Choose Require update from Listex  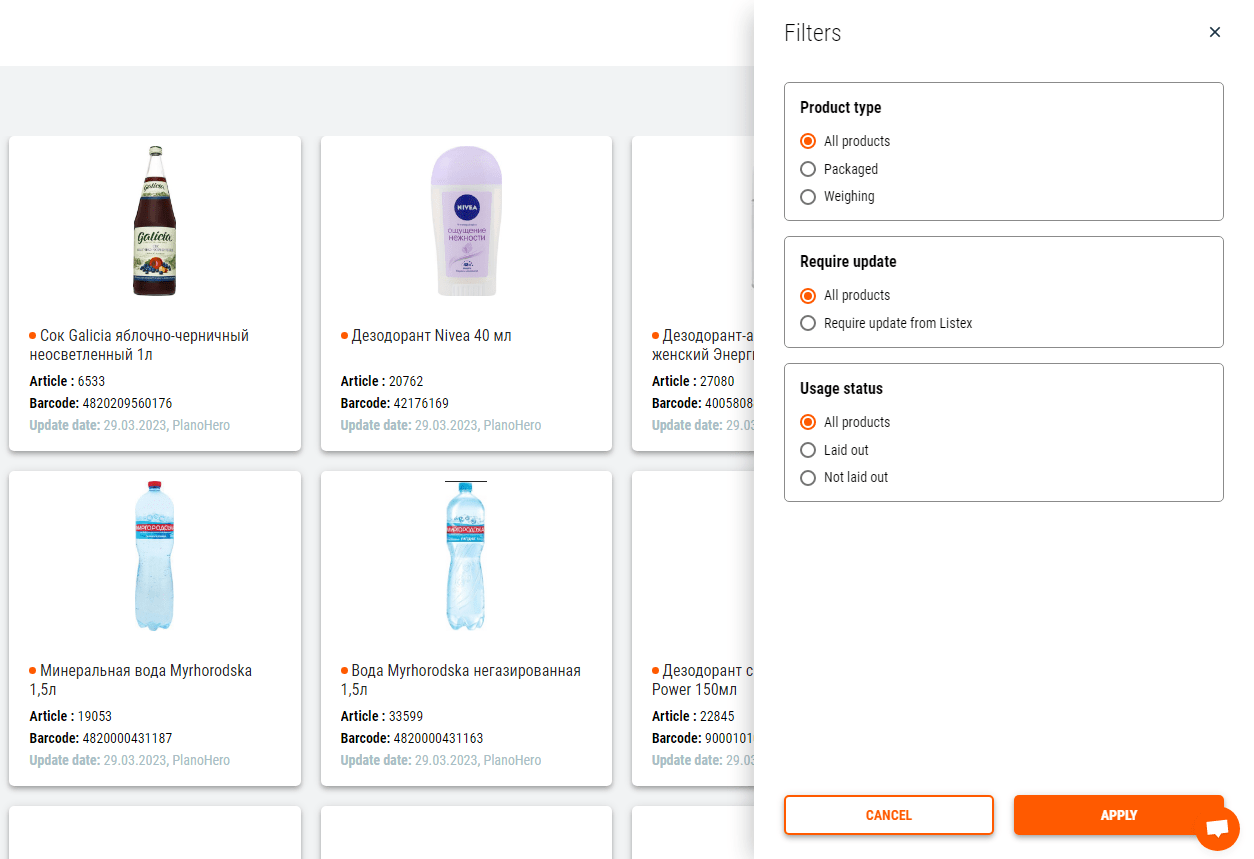coord(807,323)
